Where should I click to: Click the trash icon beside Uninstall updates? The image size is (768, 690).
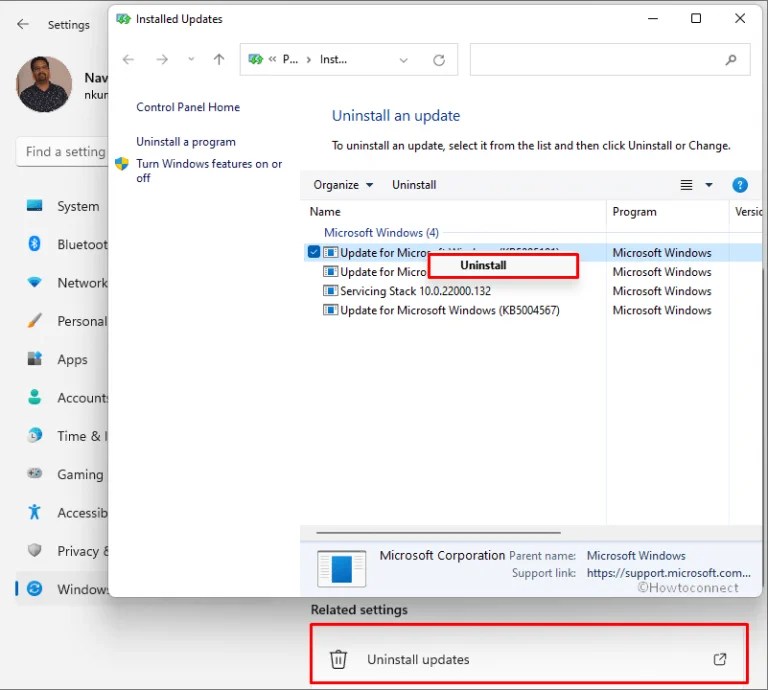[338, 659]
